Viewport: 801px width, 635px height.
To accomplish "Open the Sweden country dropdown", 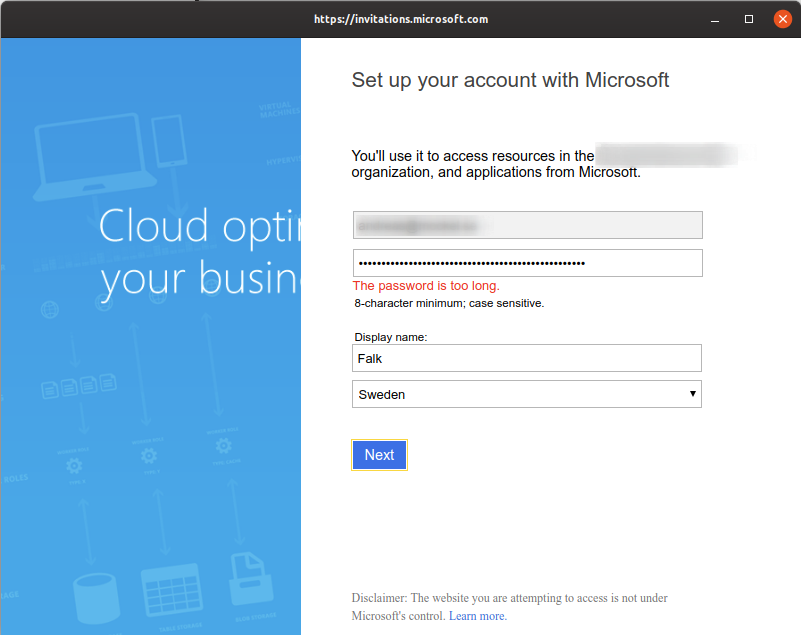I will pos(527,394).
